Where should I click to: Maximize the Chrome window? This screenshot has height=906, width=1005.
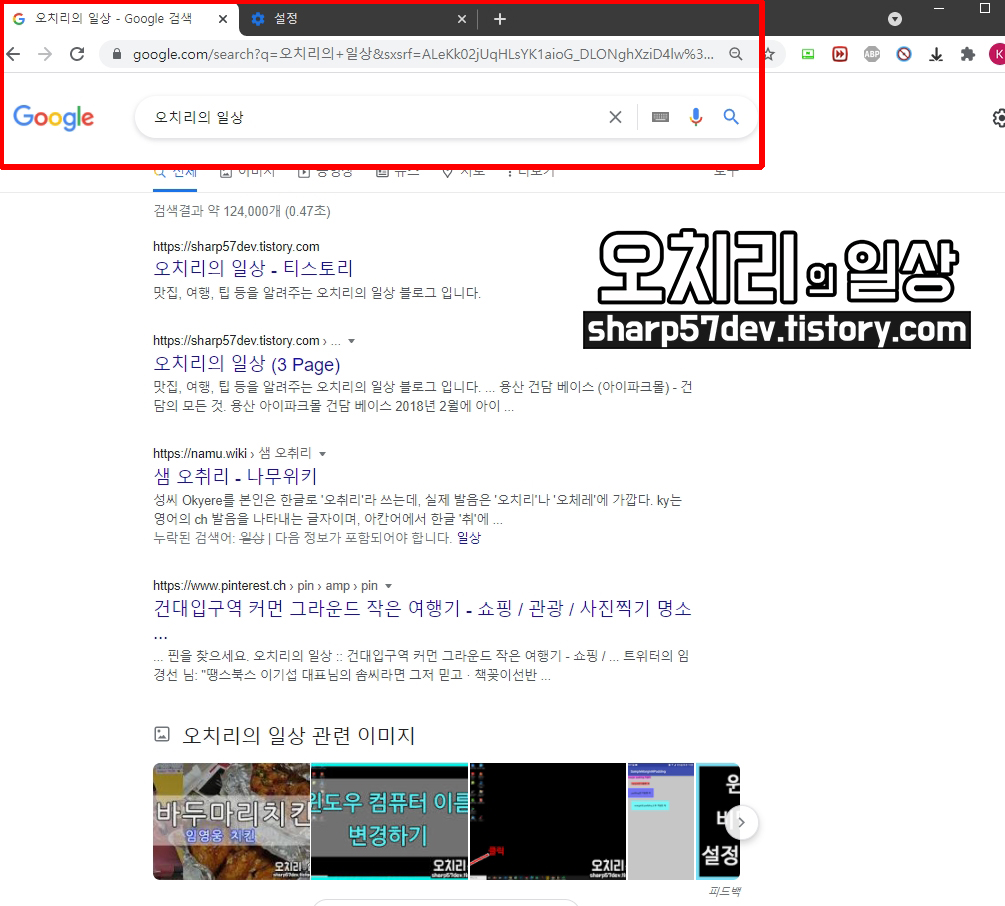point(985,8)
